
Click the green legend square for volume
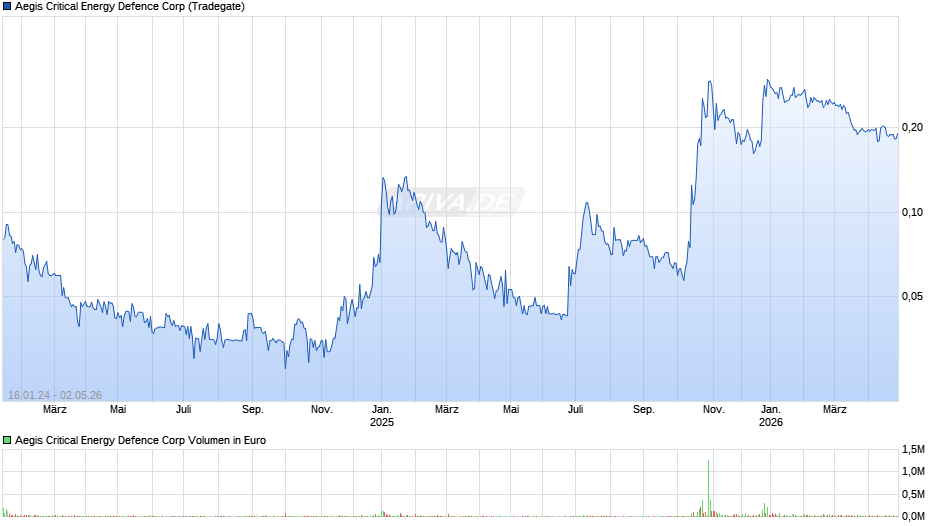(x=7, y=440)
